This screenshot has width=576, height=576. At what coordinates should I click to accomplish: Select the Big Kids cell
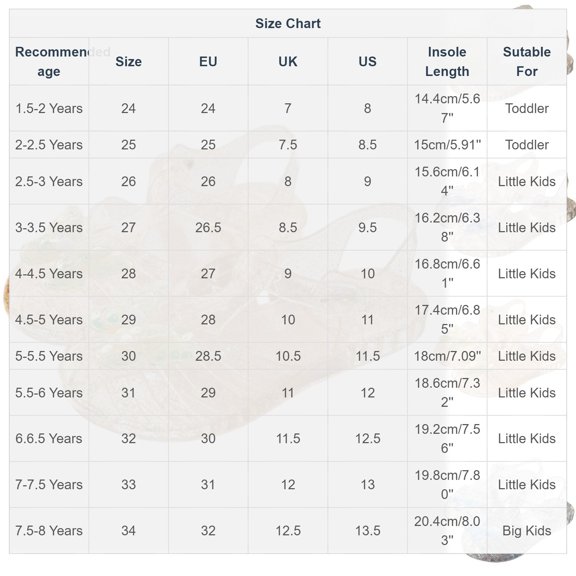(x=526, y=530)
